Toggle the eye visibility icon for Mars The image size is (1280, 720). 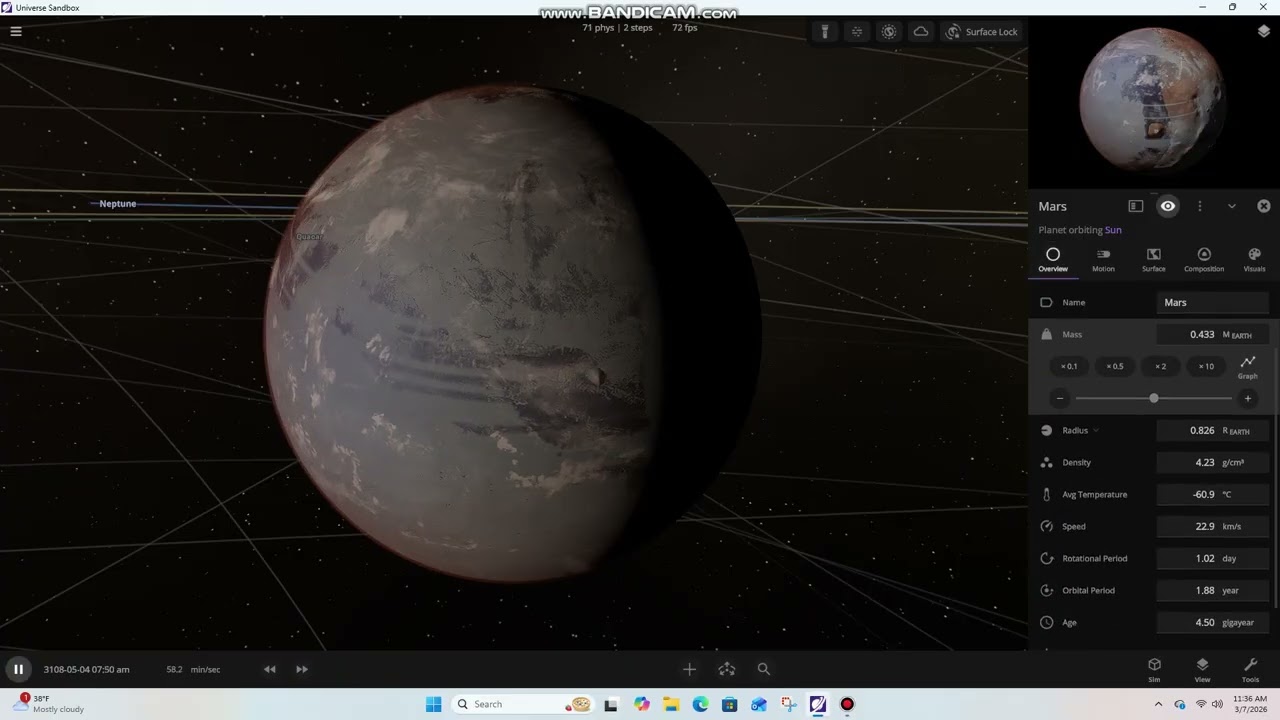1168,206
